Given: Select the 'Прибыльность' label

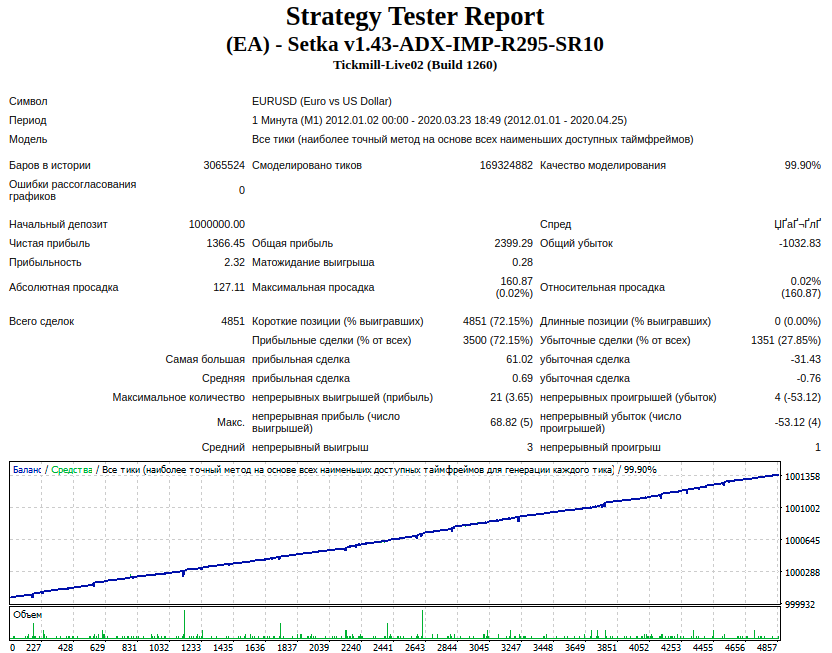Looking at the screenshot, I should click(45, 263).
